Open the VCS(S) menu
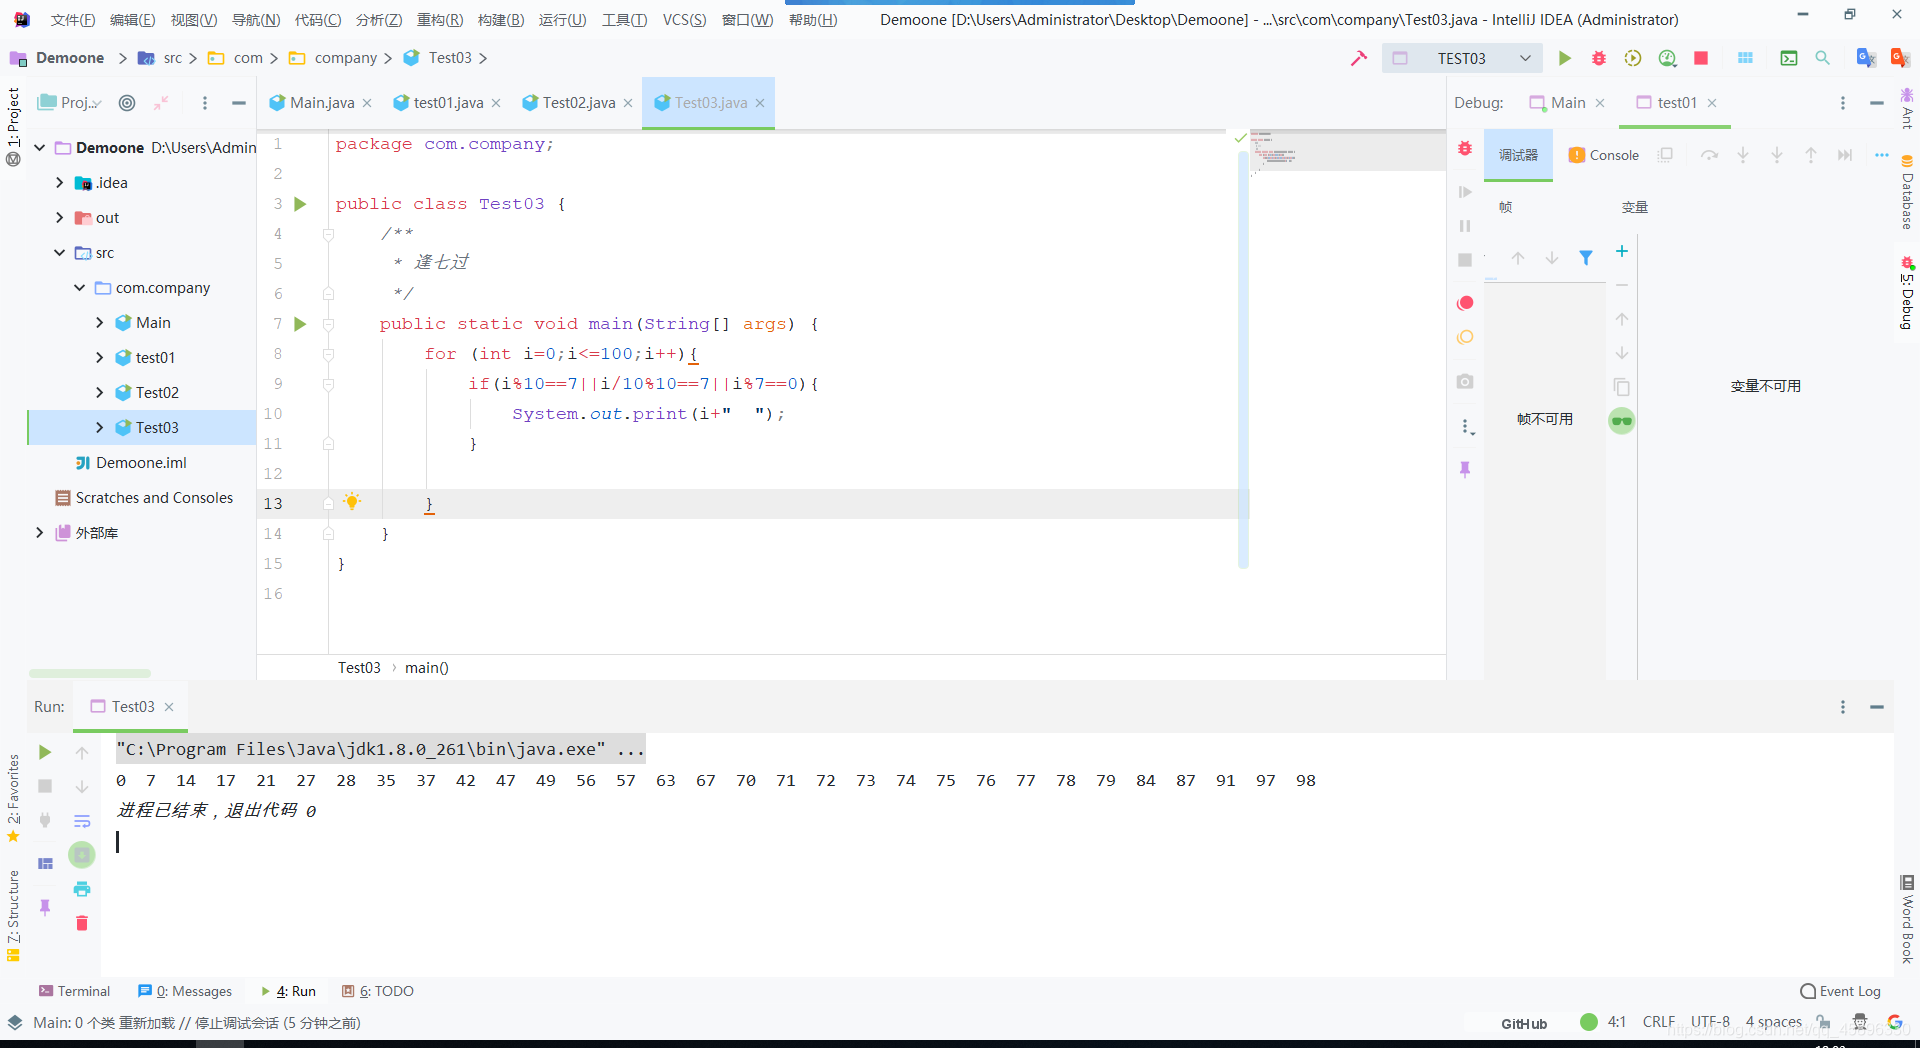 coord(684,20)
